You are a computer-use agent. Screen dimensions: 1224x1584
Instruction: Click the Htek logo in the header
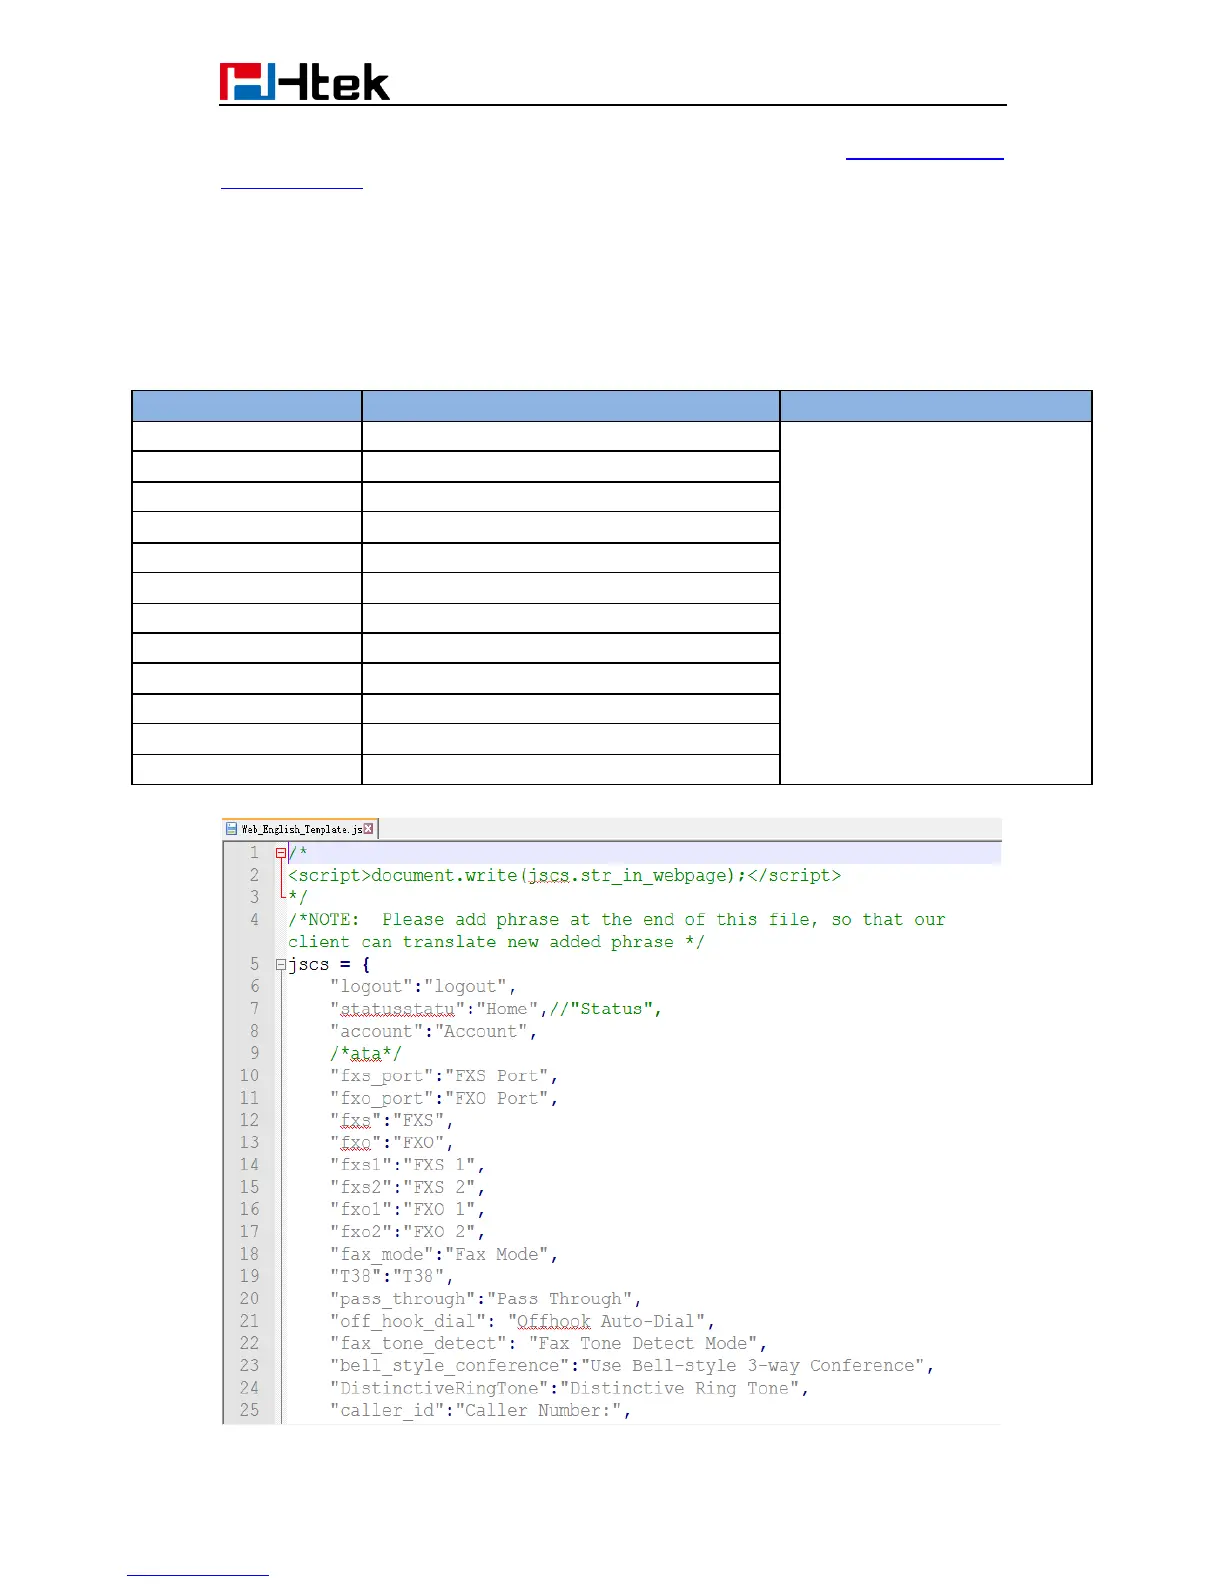(304, 82)
